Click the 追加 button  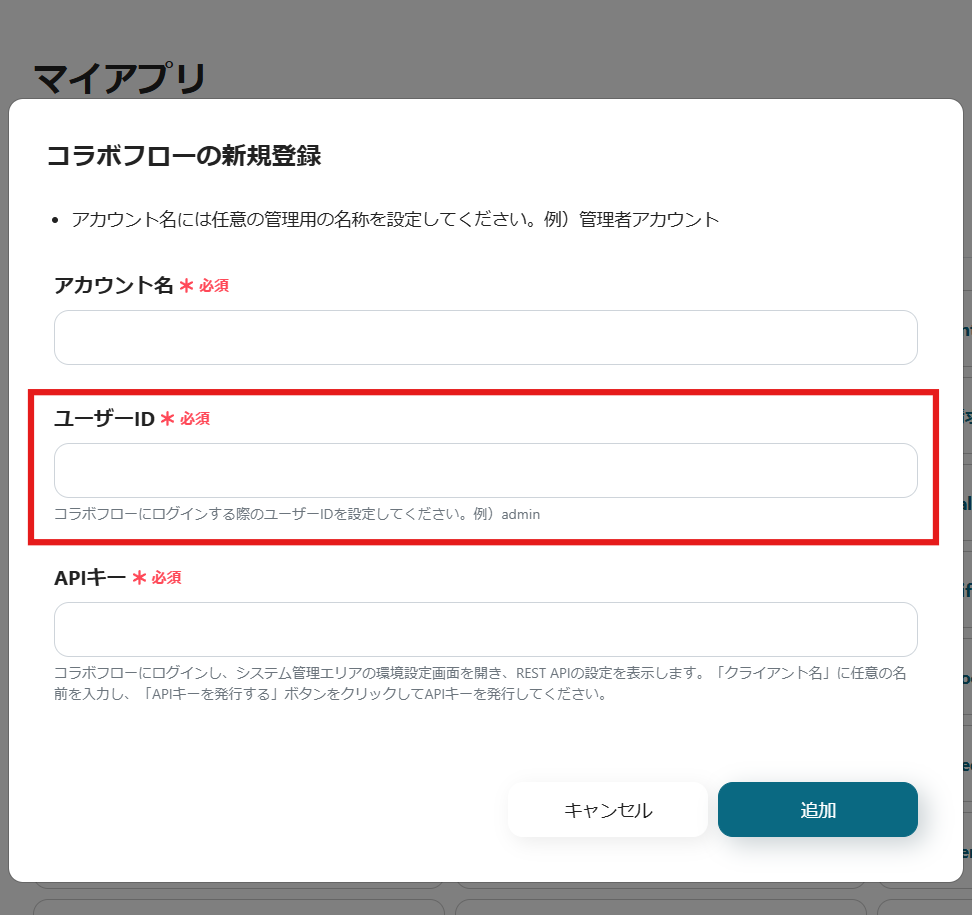818,810
